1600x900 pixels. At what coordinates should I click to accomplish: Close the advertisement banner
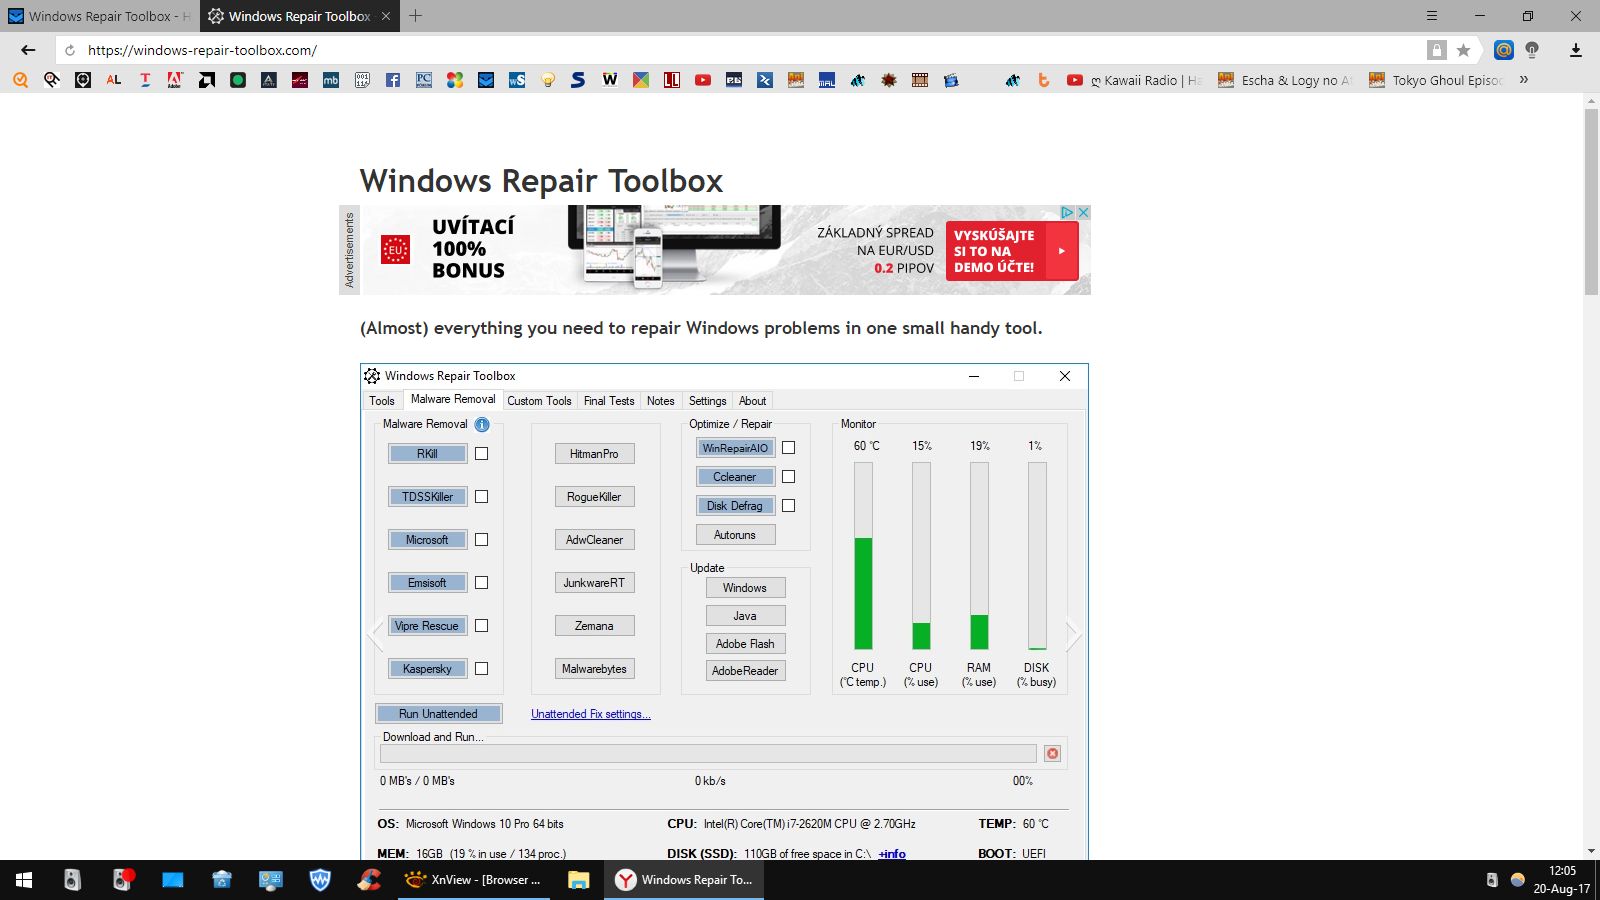(x=1083, y=213)
